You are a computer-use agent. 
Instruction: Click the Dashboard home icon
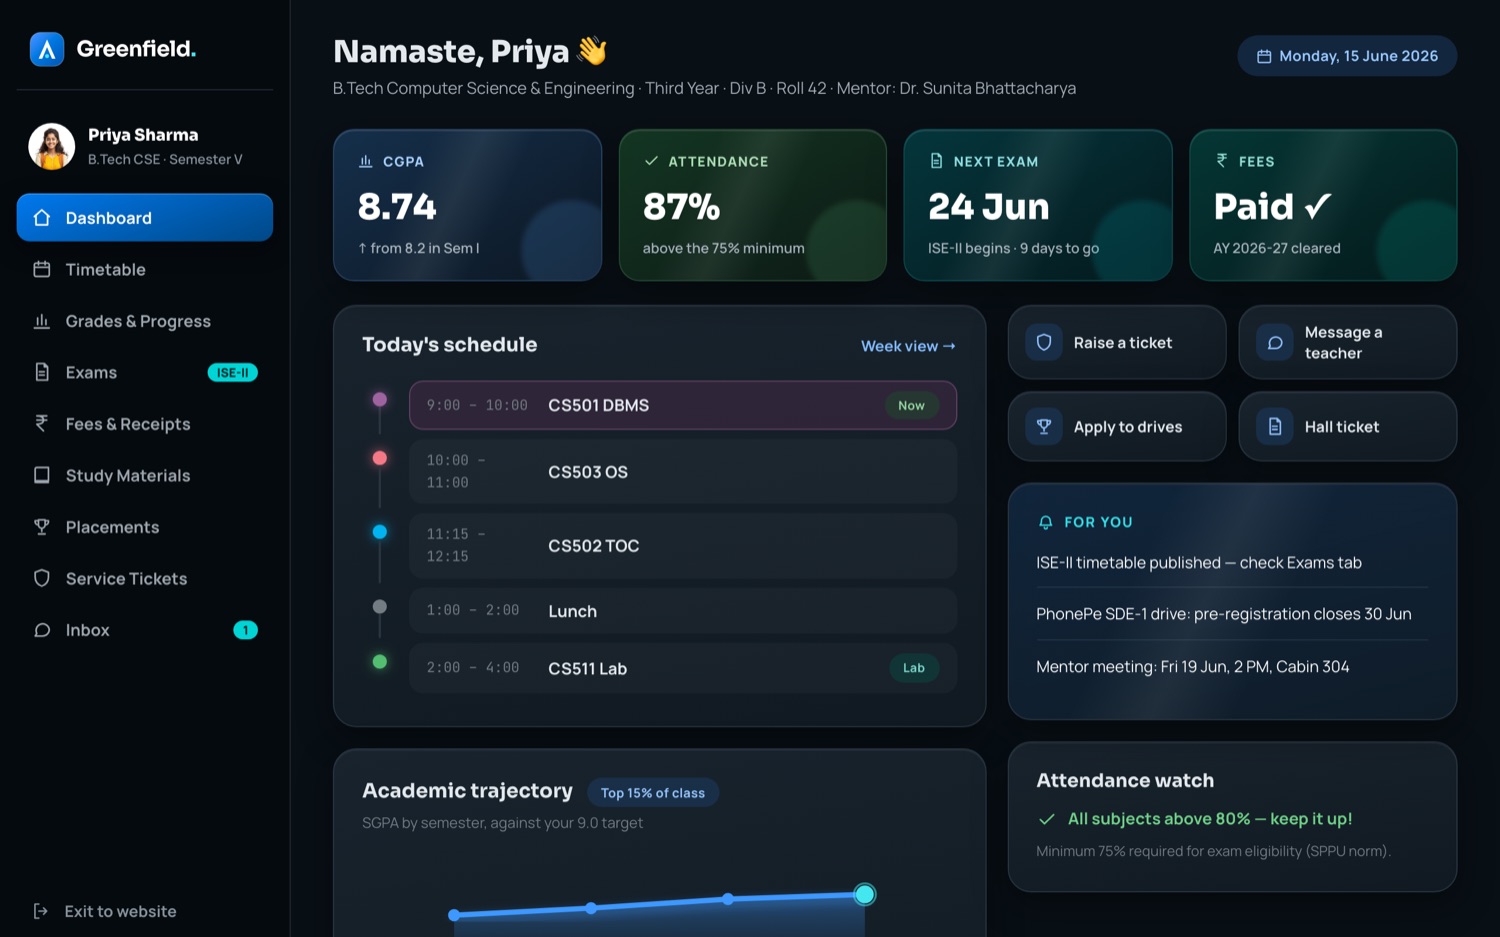(x=42, y=218)
